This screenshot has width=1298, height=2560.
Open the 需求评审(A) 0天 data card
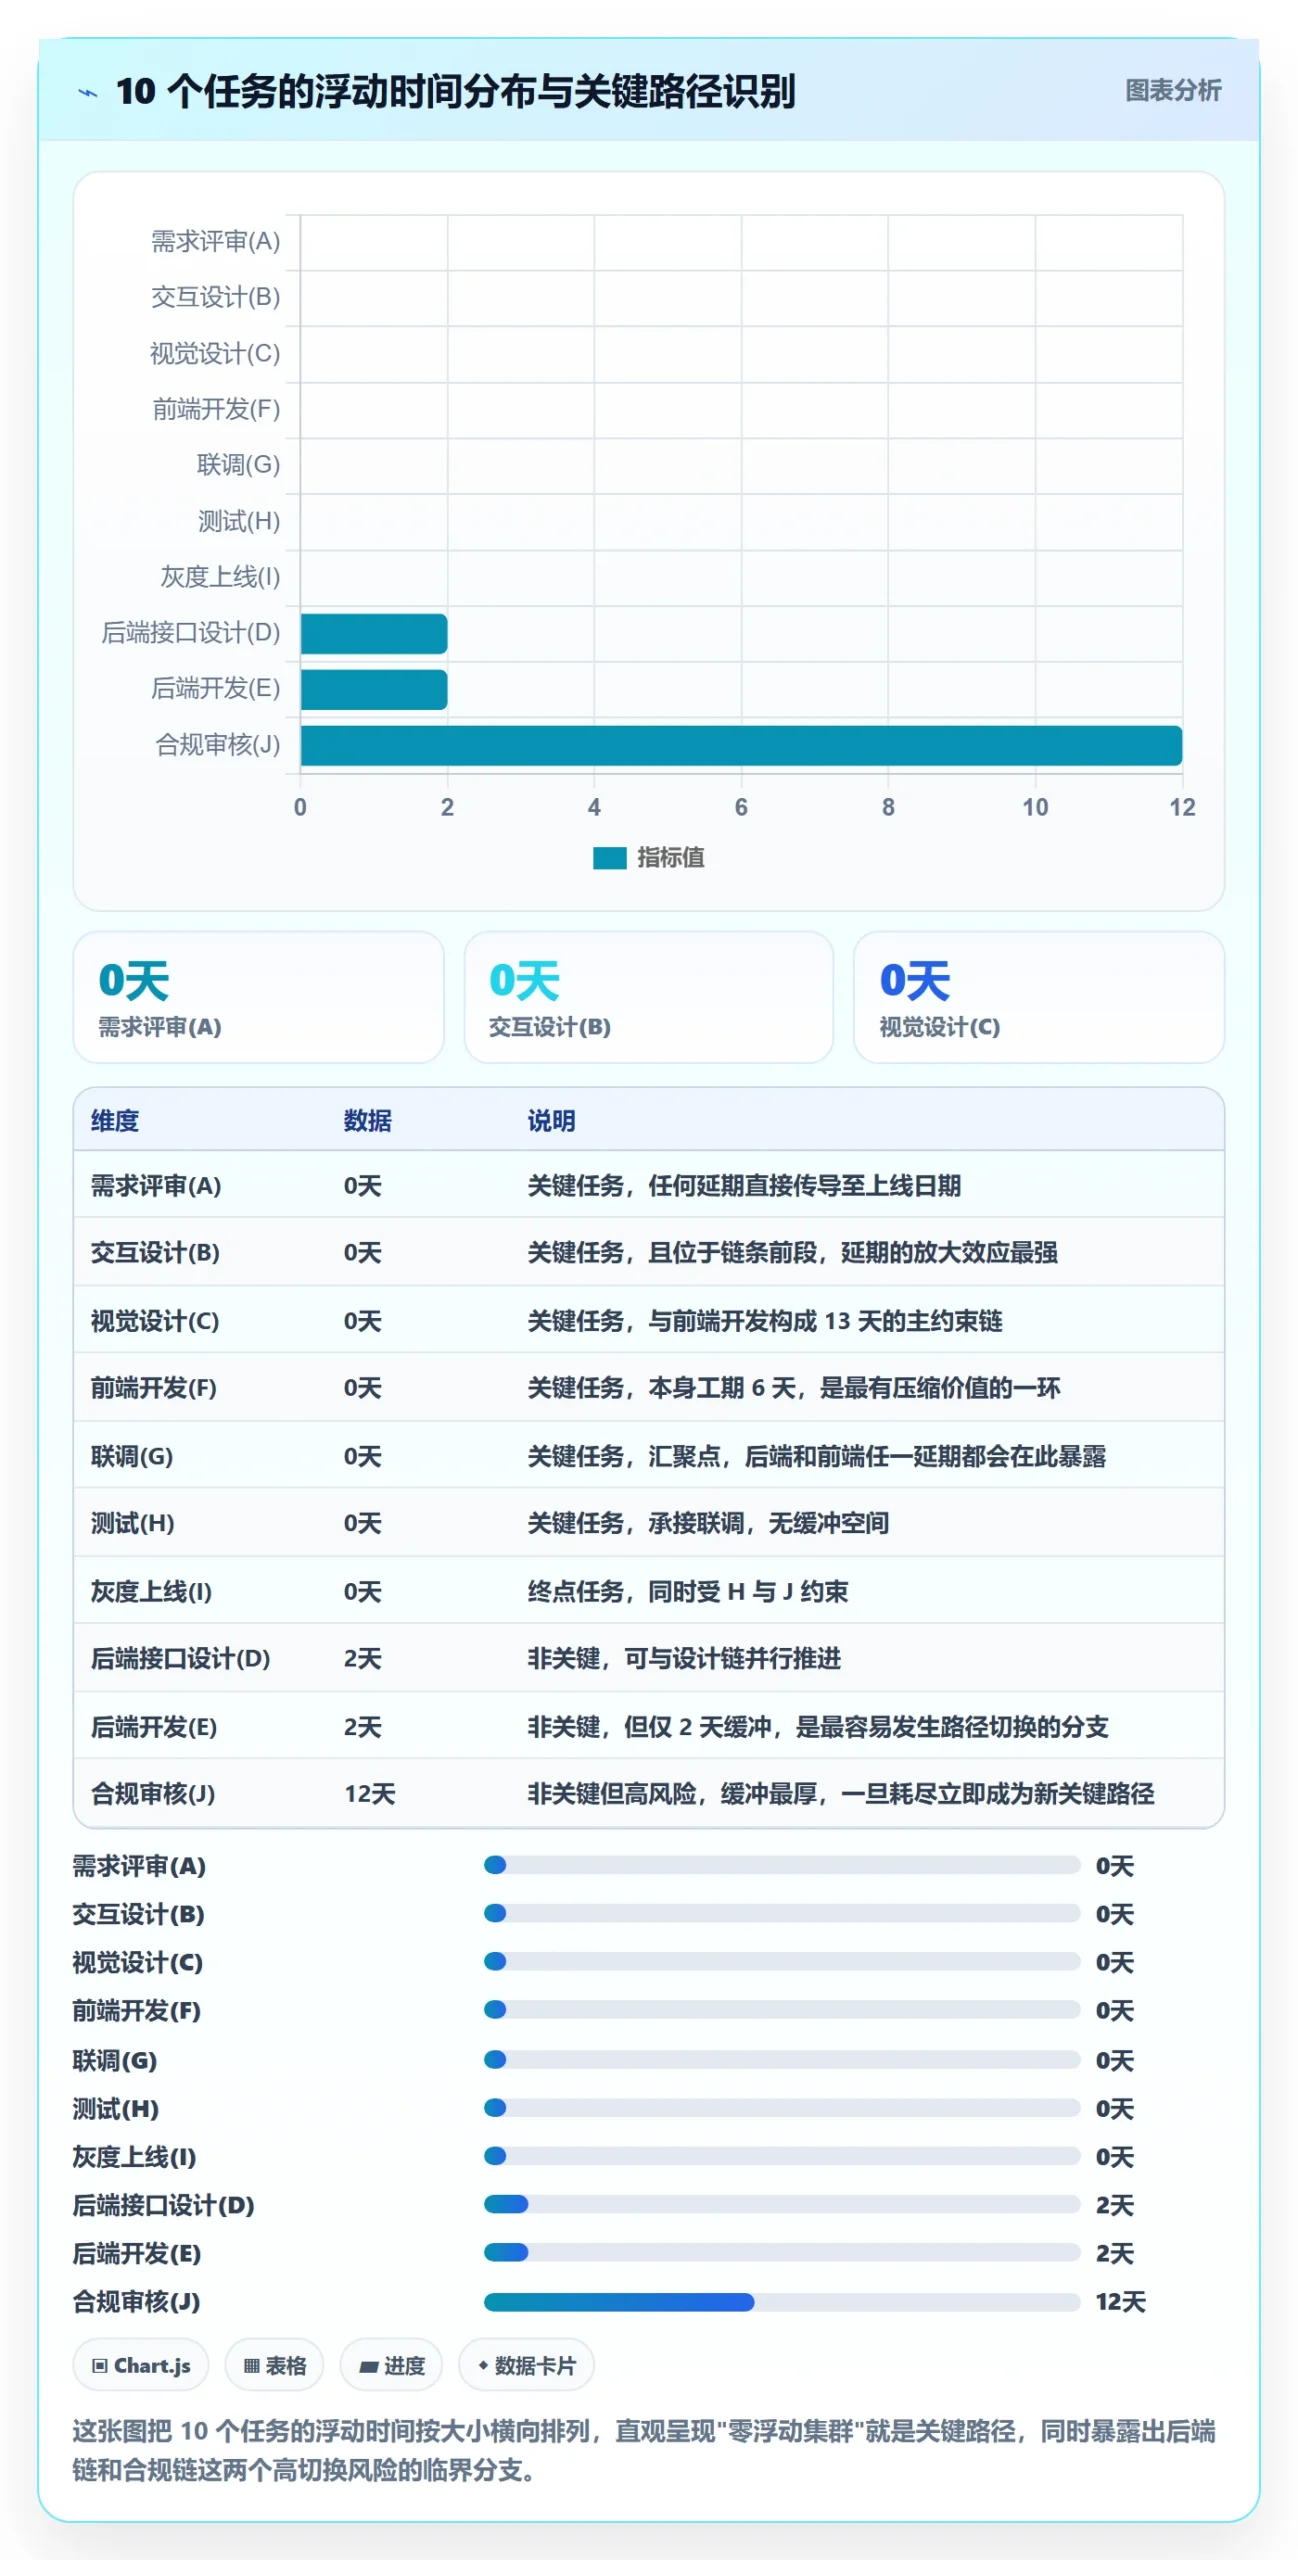click(258, 997)
